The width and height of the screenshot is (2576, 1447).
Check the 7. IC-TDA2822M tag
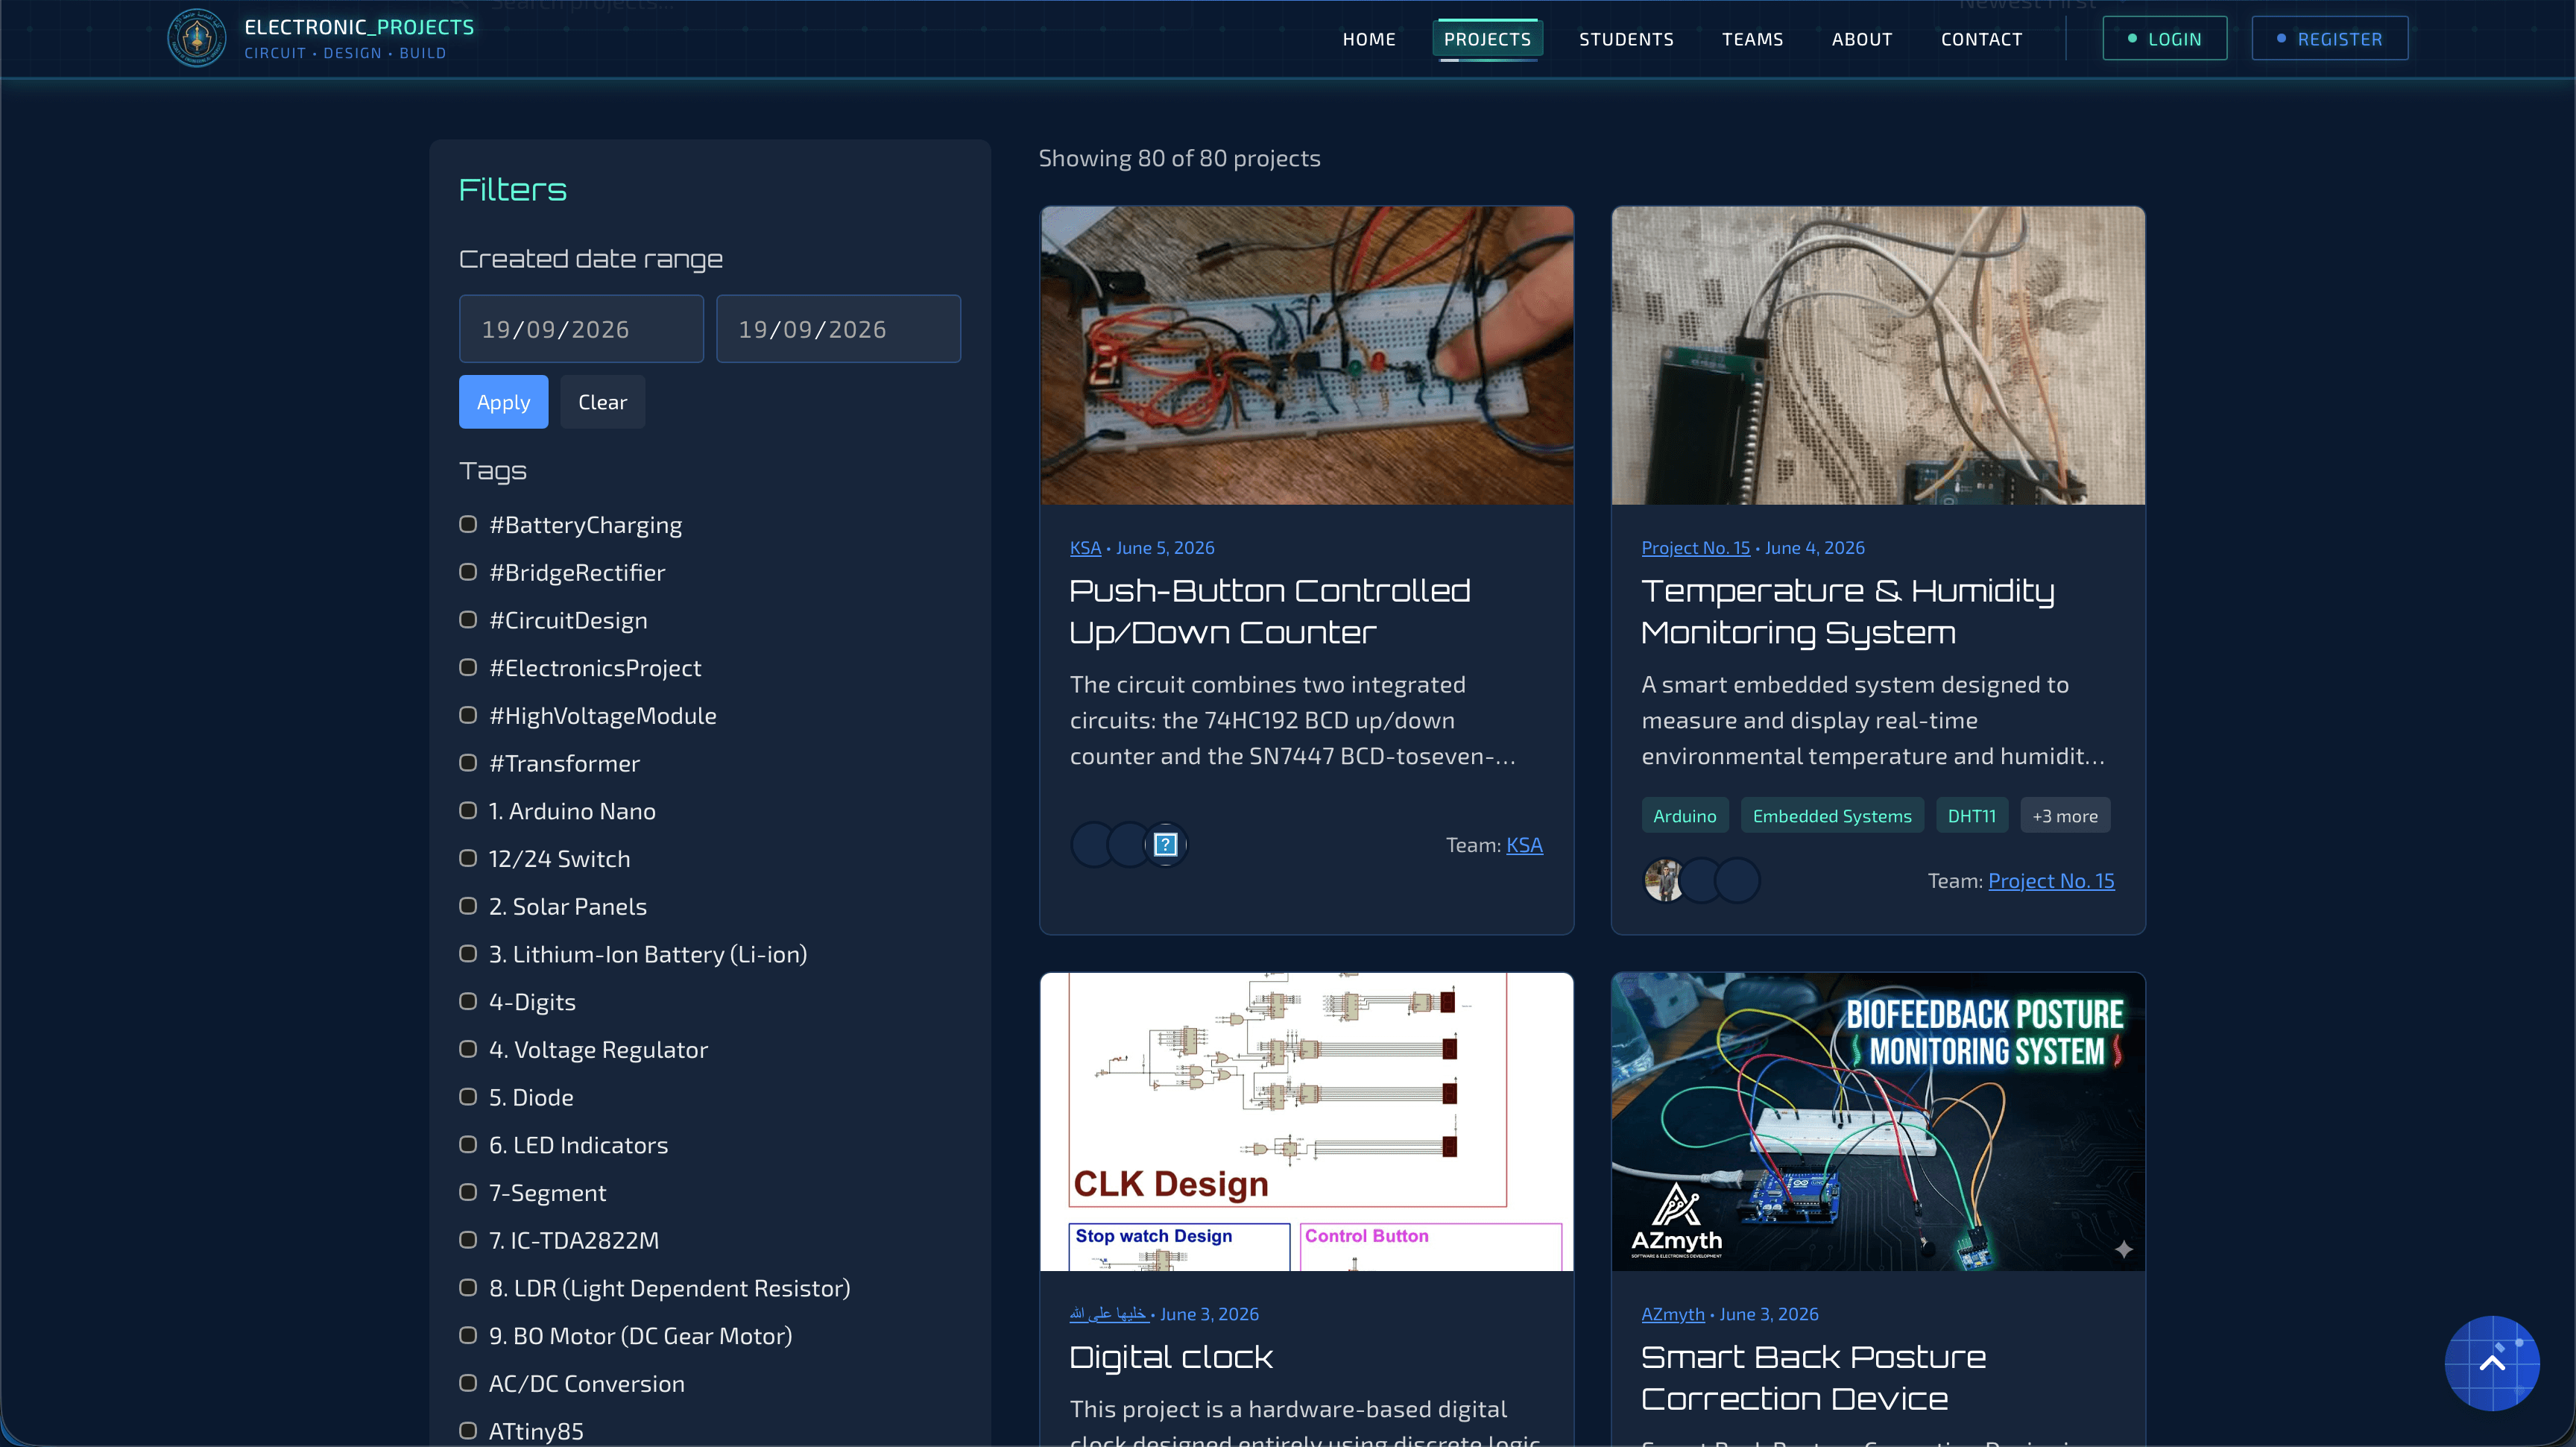[467, 1240]
